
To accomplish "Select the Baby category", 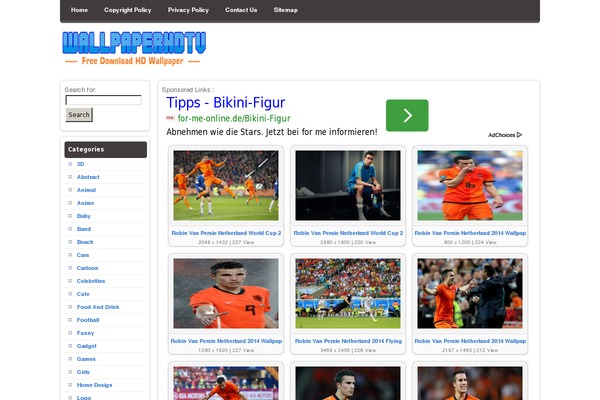I will point(83,216).
